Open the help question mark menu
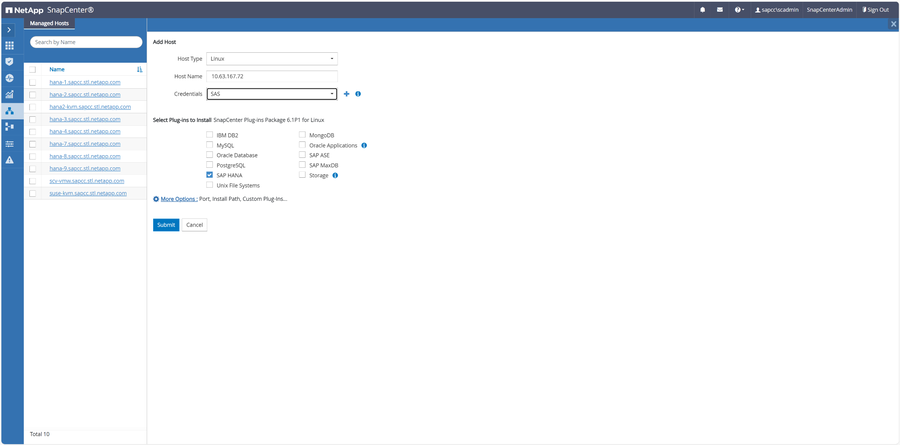The height and width of the screenshot is (445, 900). tap(739, 10)
